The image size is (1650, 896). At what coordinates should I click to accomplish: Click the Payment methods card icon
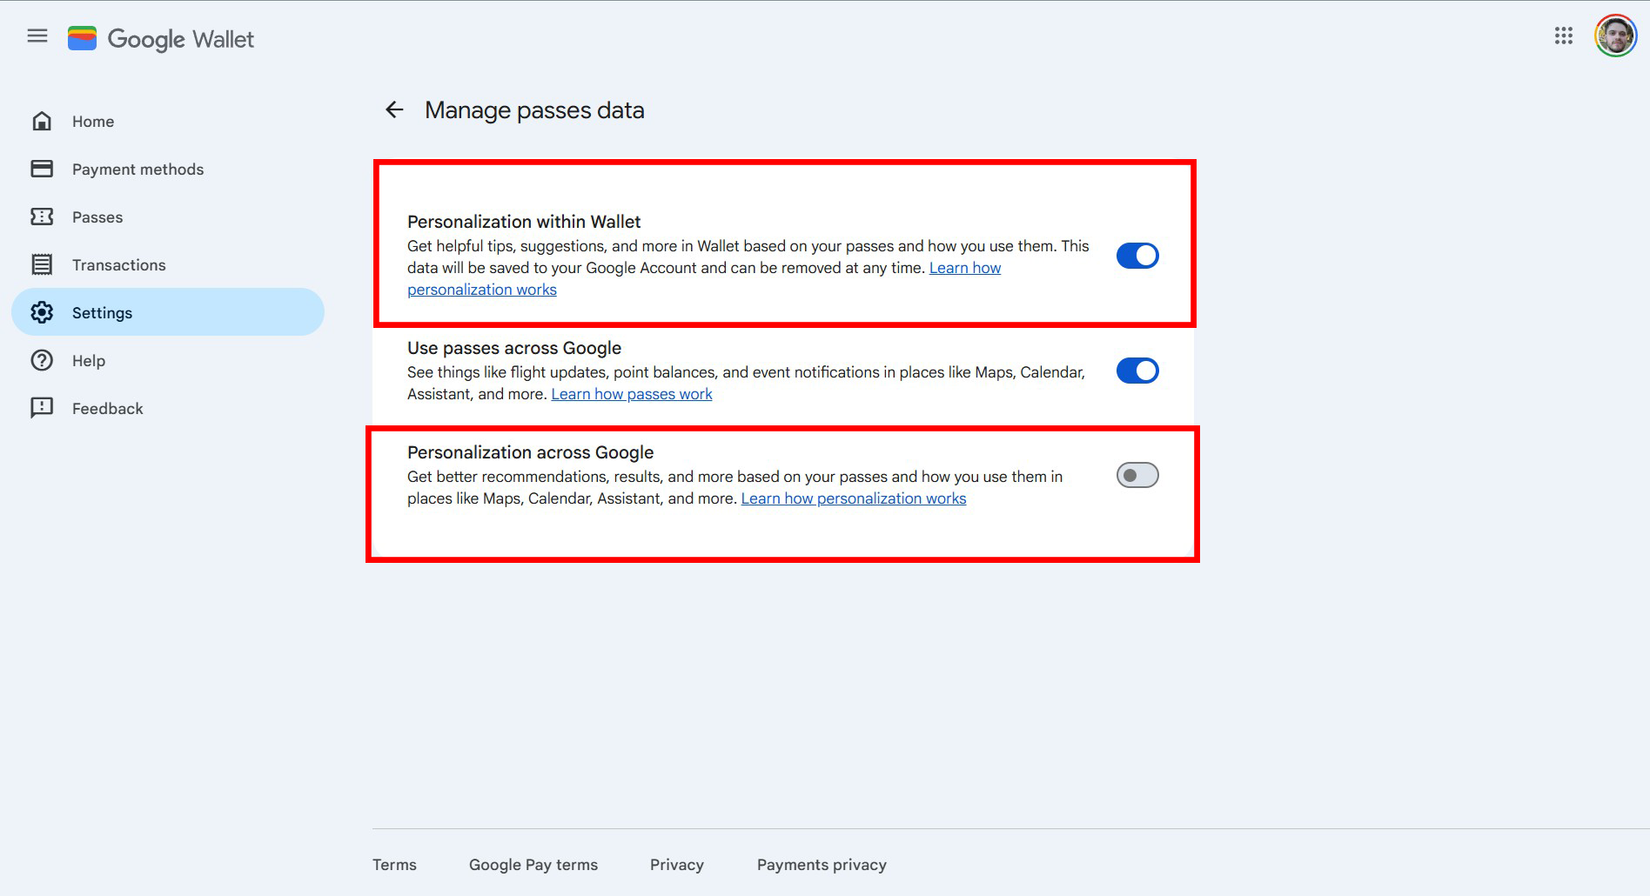coord(41,169)
